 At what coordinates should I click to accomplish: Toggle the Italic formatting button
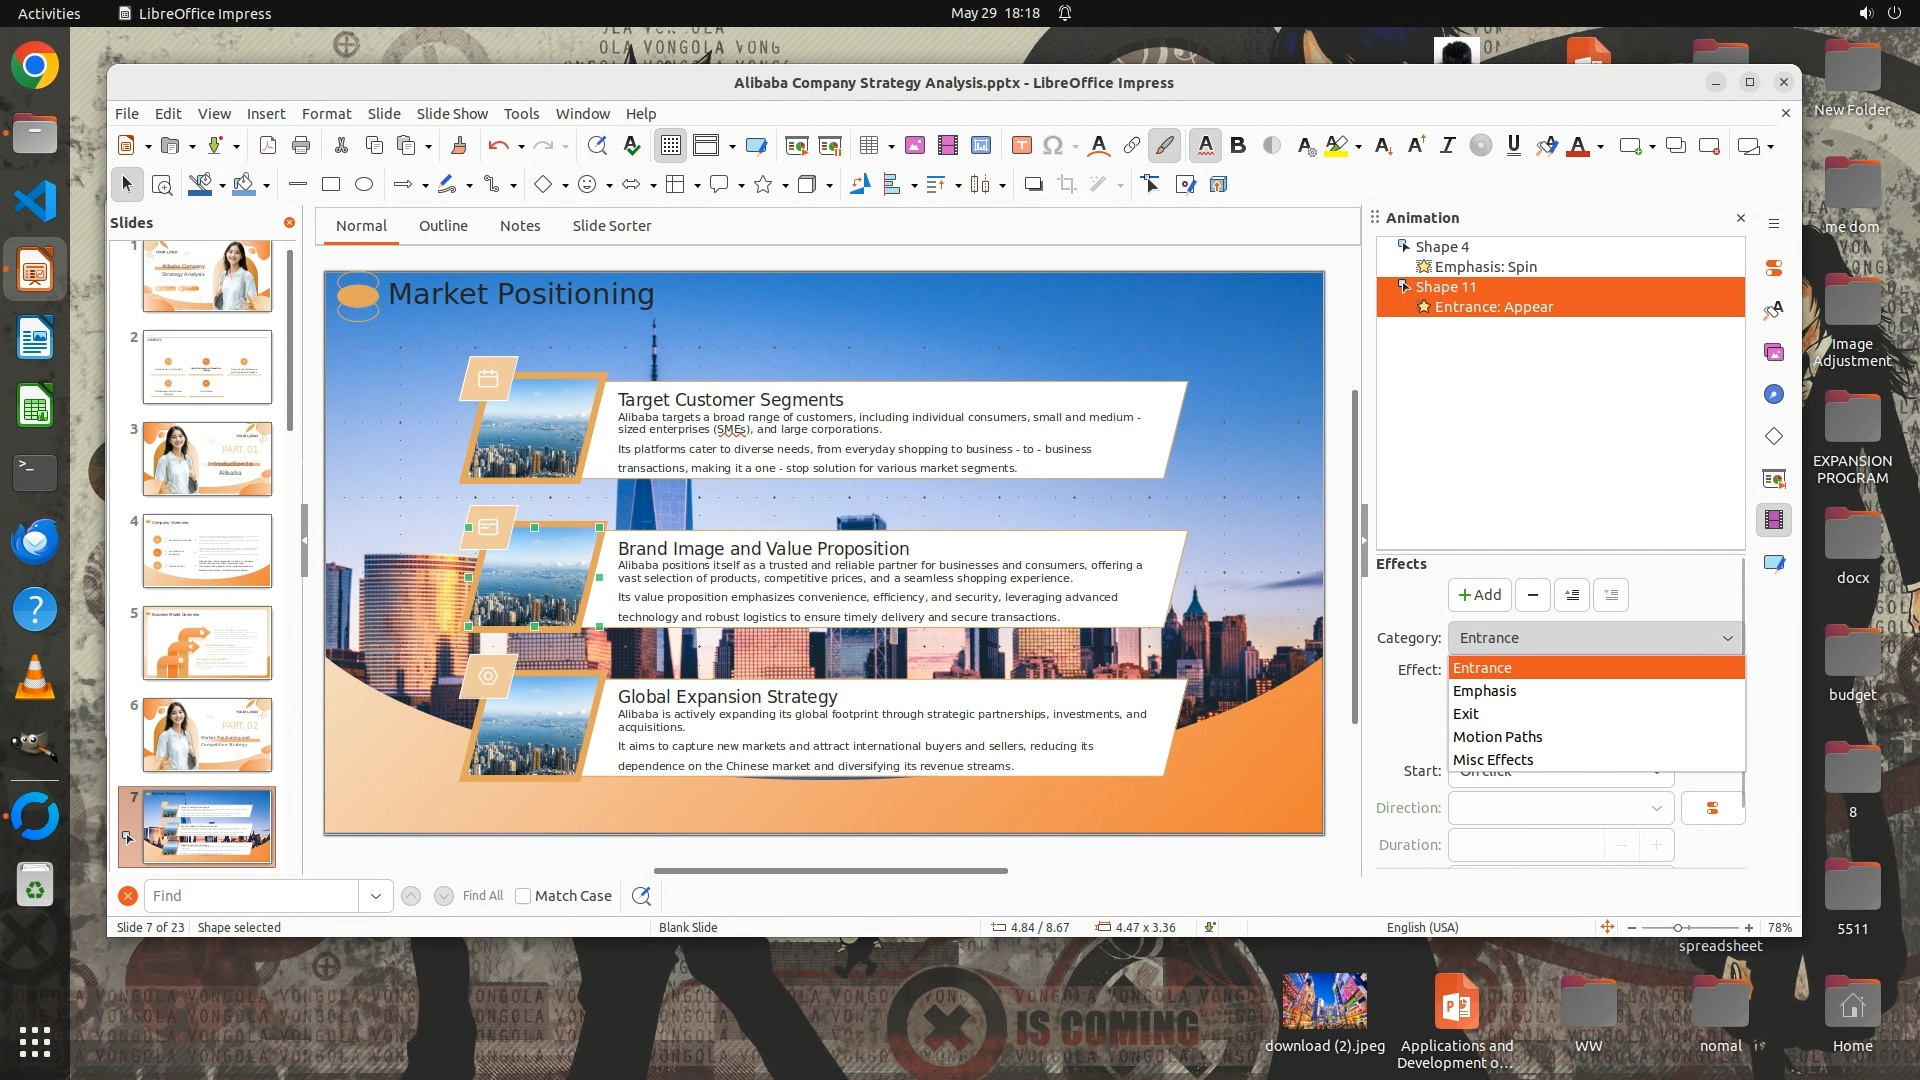point(1446,146)
